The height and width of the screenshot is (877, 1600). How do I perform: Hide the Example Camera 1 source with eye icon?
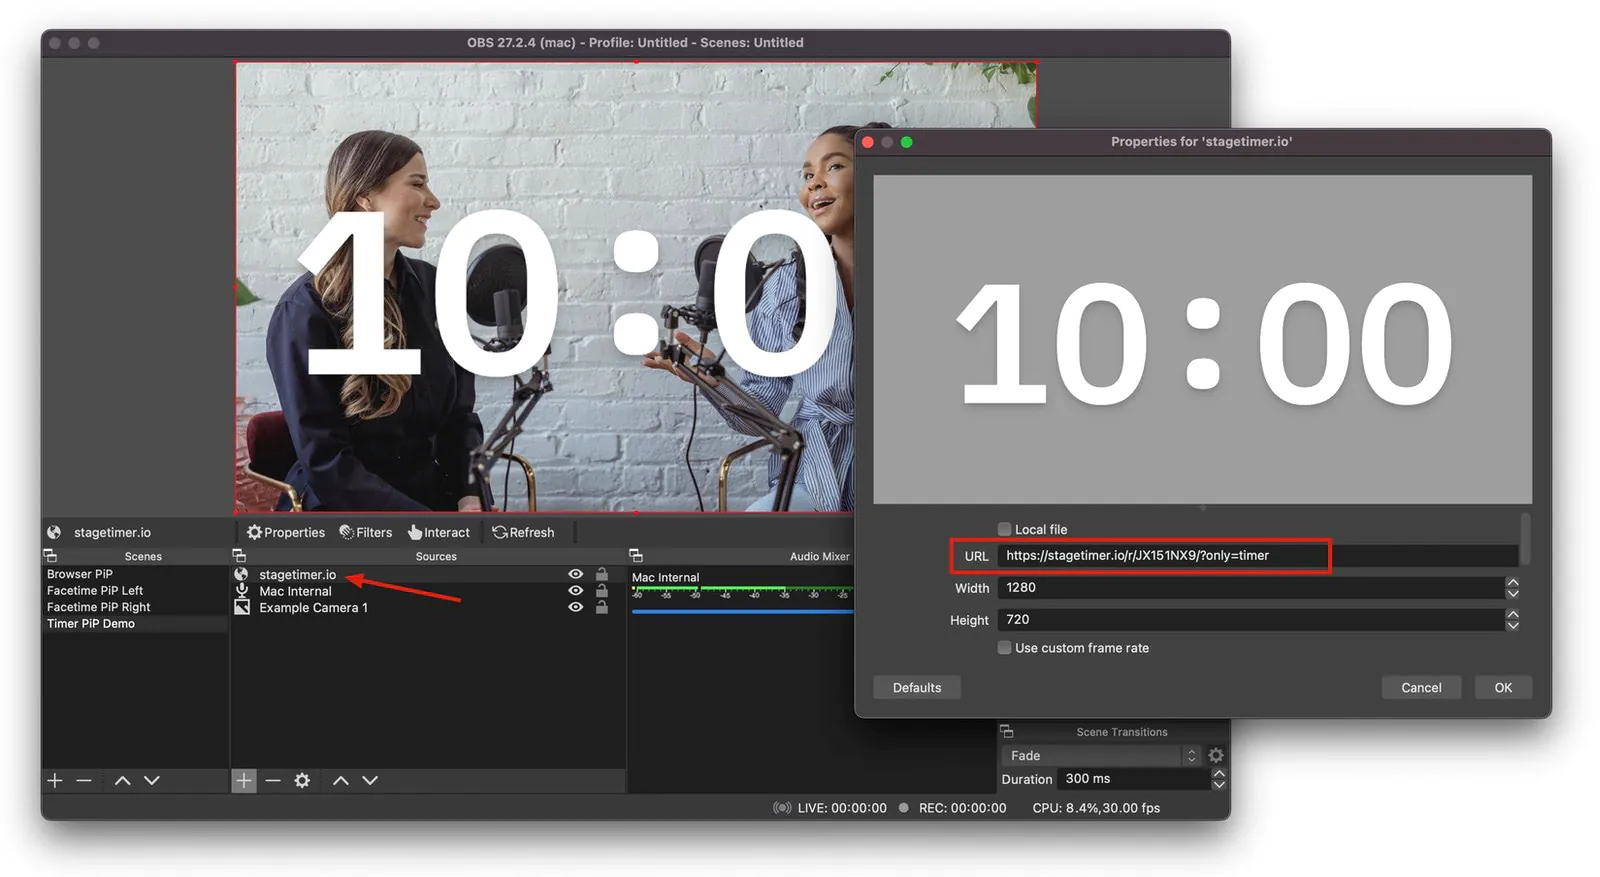click(576, 607)
